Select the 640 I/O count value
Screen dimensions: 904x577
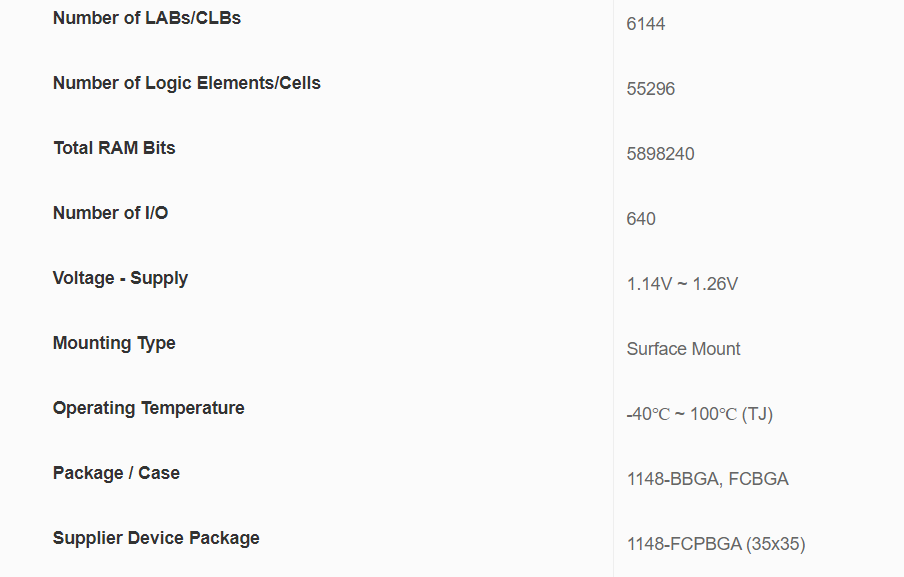coord(641,219)
